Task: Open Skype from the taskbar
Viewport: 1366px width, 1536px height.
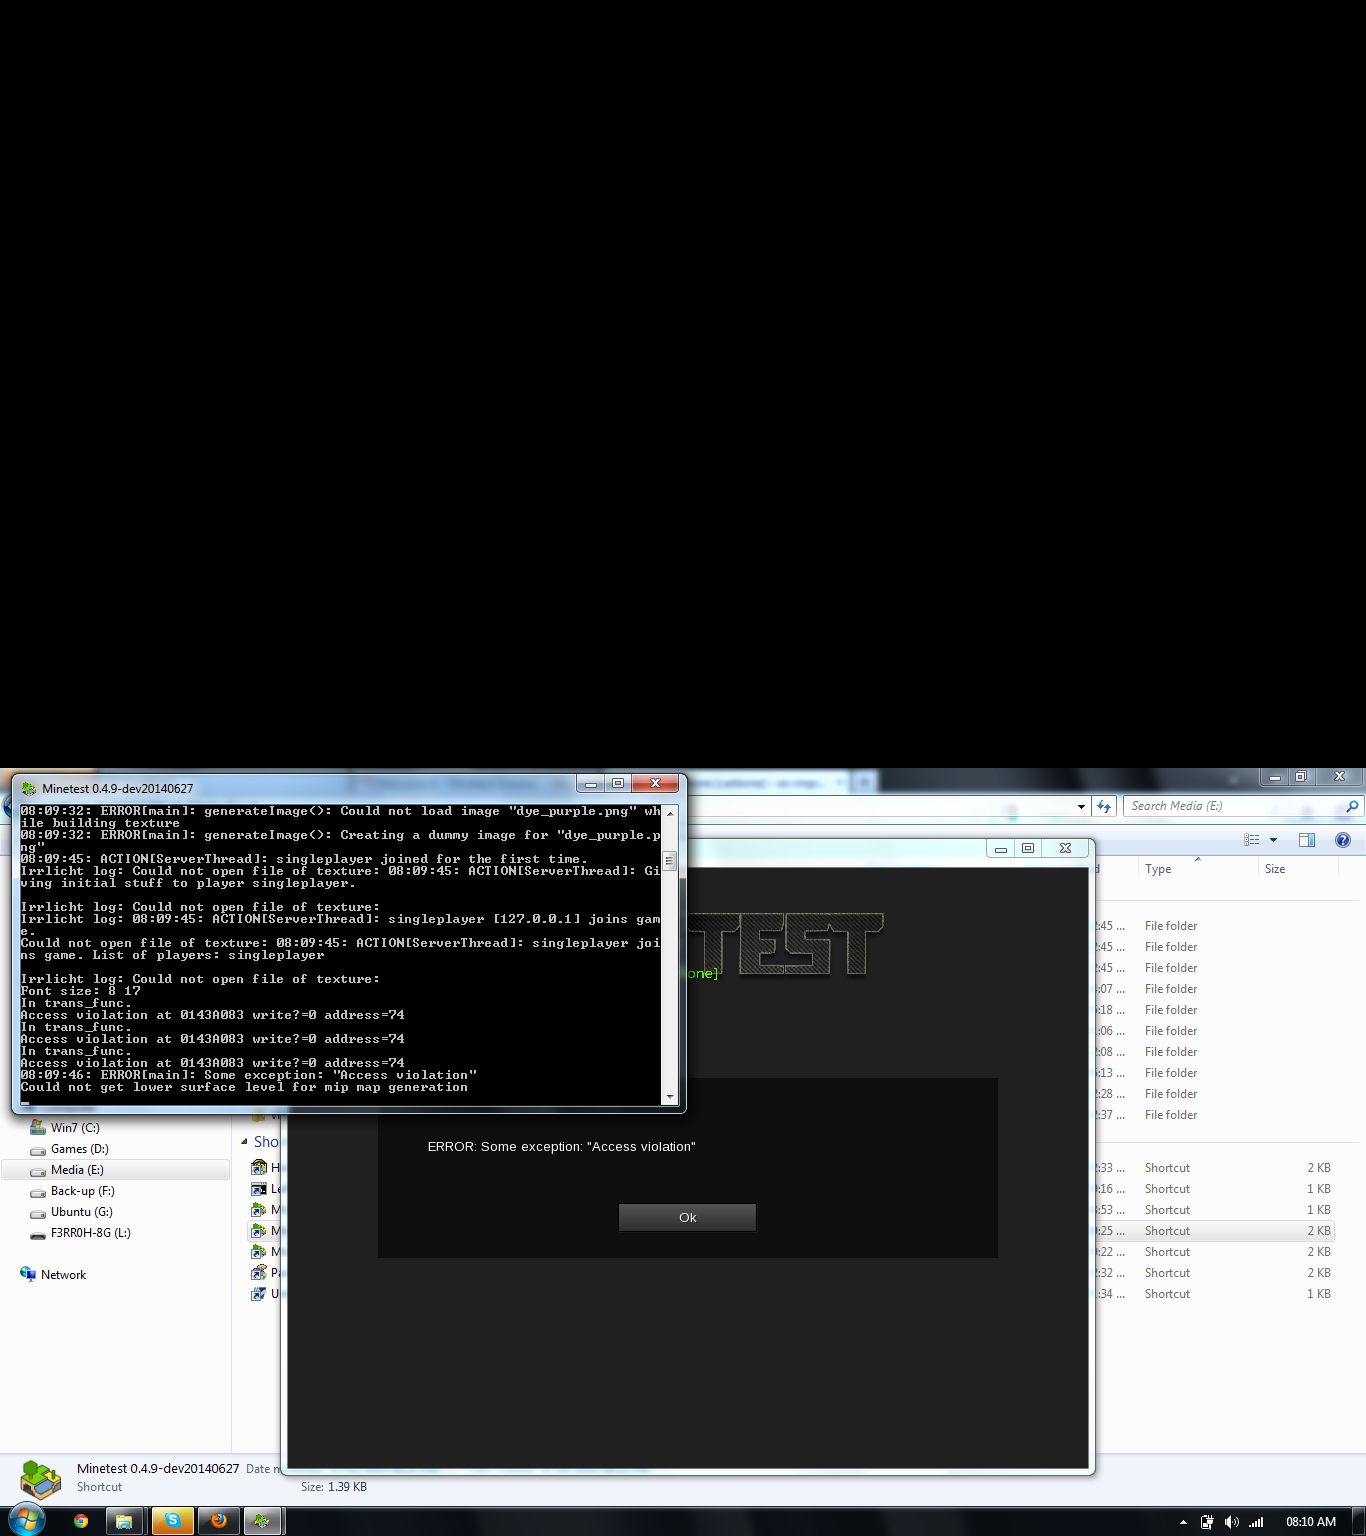Action: pyautogui.click(x=172, y=1521)
